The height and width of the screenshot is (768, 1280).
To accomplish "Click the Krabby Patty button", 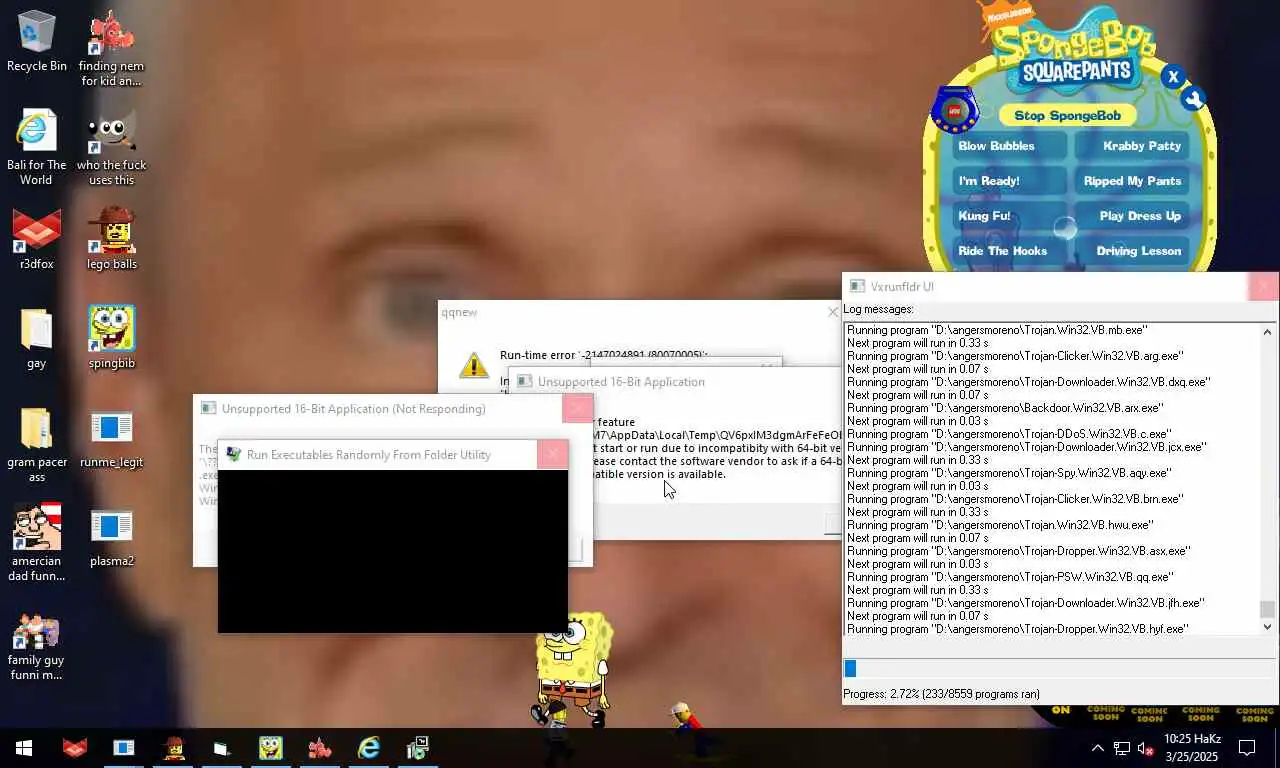I will coord(1131,146).
